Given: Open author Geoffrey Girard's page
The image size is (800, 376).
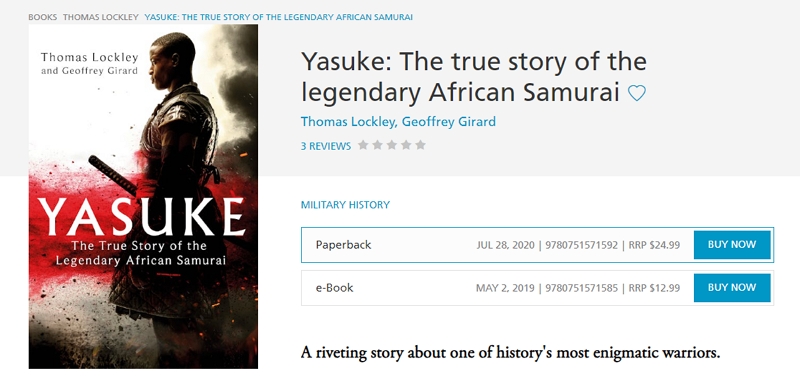Looking at the screenshot, I should [x=448, y=122].
